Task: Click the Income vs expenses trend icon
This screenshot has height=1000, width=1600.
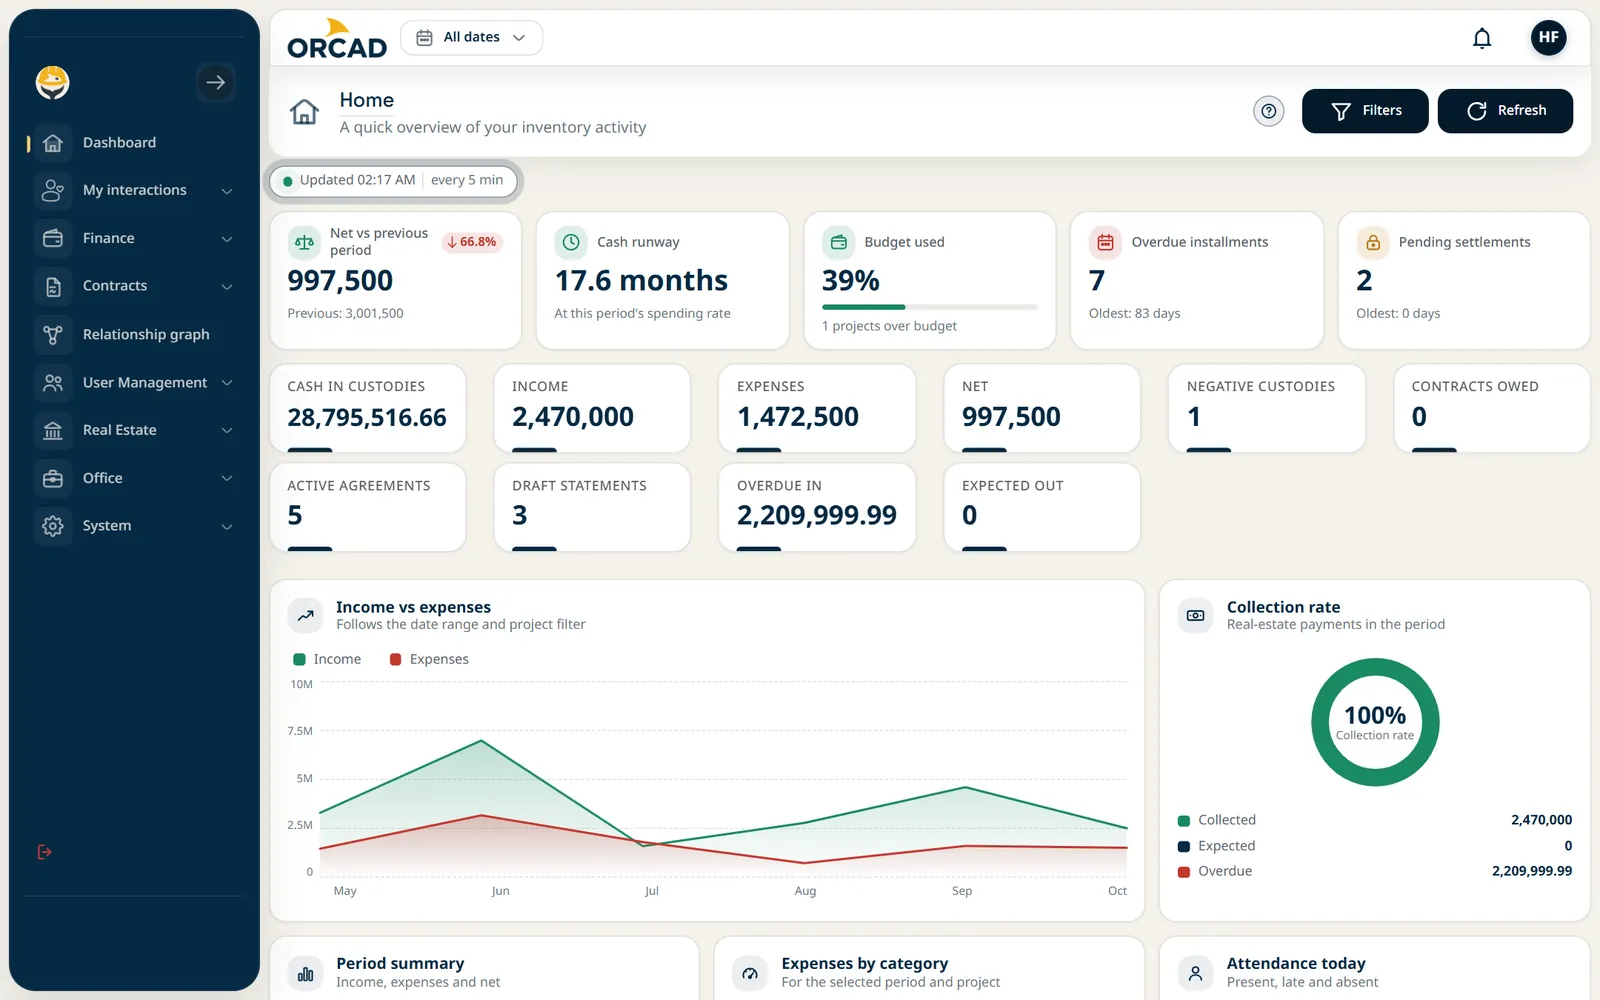Action: tap(306, 616)
